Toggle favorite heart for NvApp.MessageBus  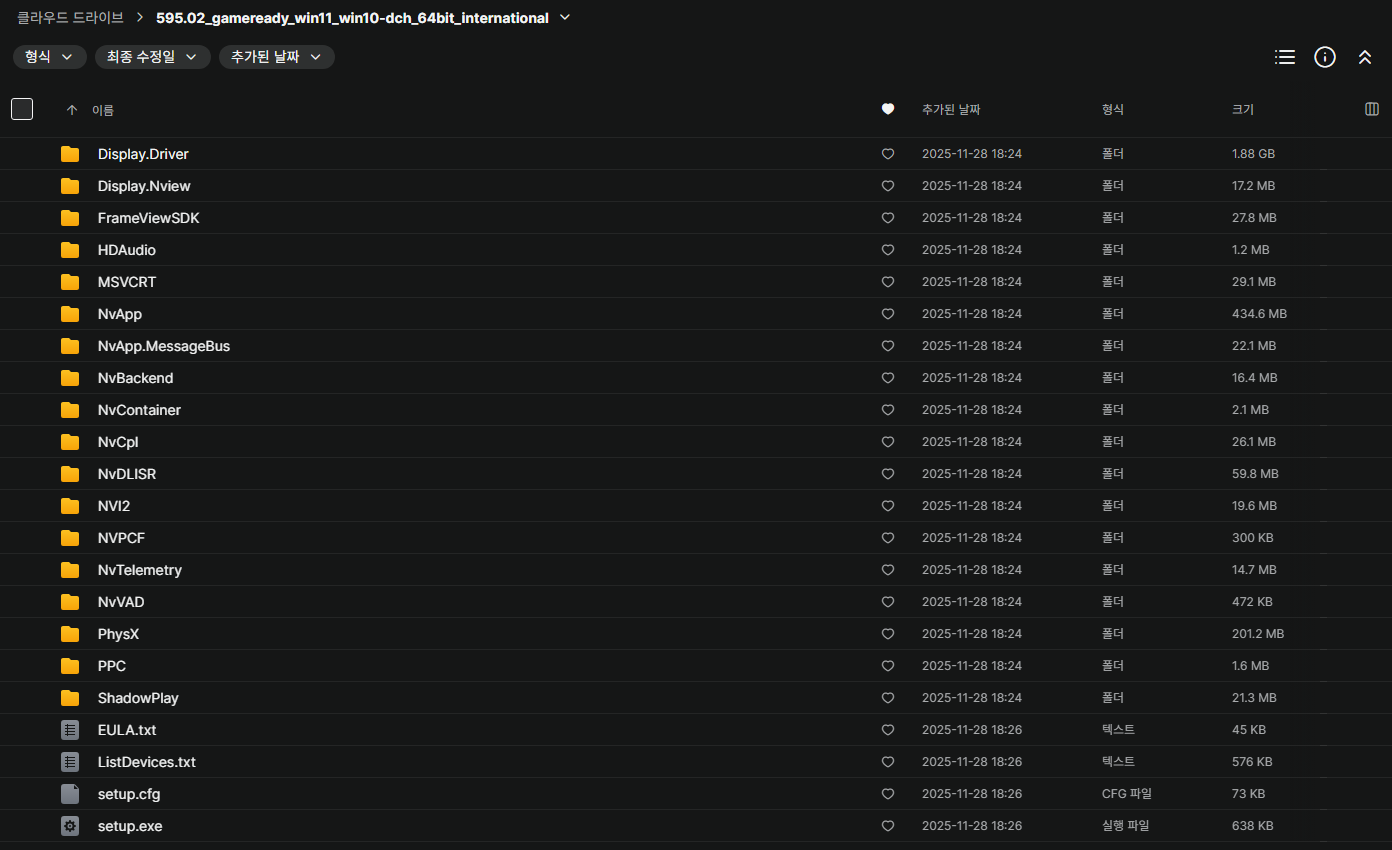[x=888, y=346]
